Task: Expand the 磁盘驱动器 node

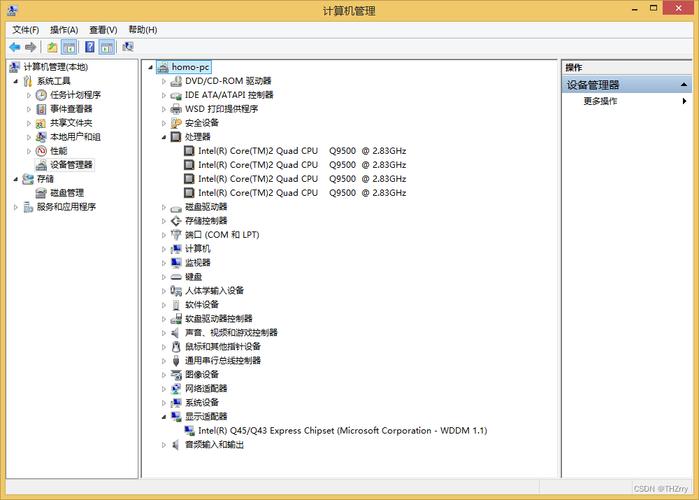Action: [x=164, y=207]
